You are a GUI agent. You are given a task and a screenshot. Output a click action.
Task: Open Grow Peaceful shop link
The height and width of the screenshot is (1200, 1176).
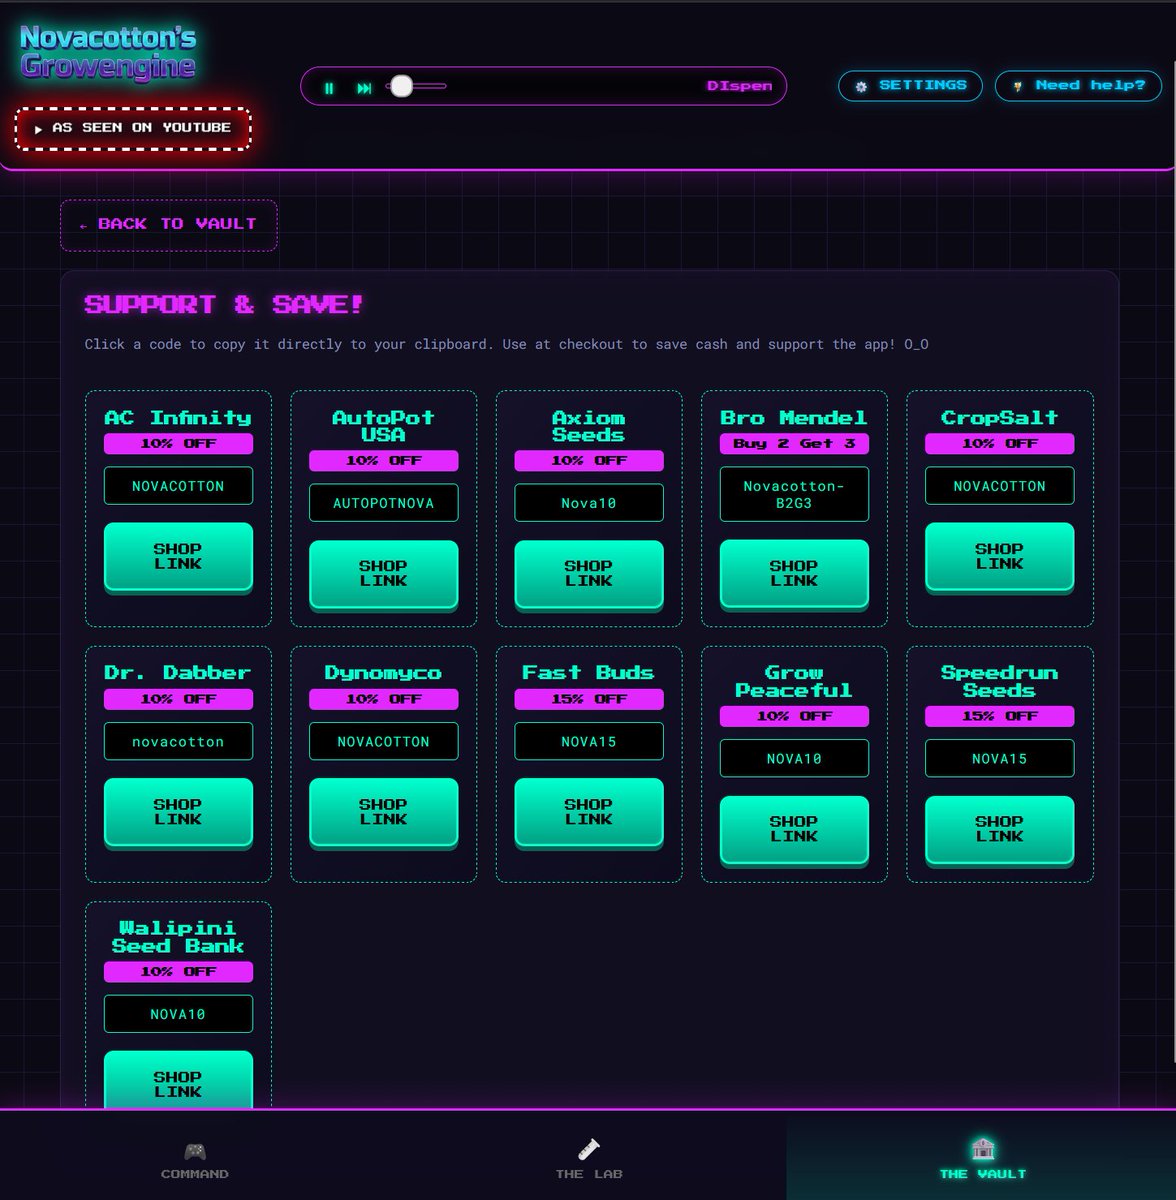pyautogui.click(x=794, y=829)
